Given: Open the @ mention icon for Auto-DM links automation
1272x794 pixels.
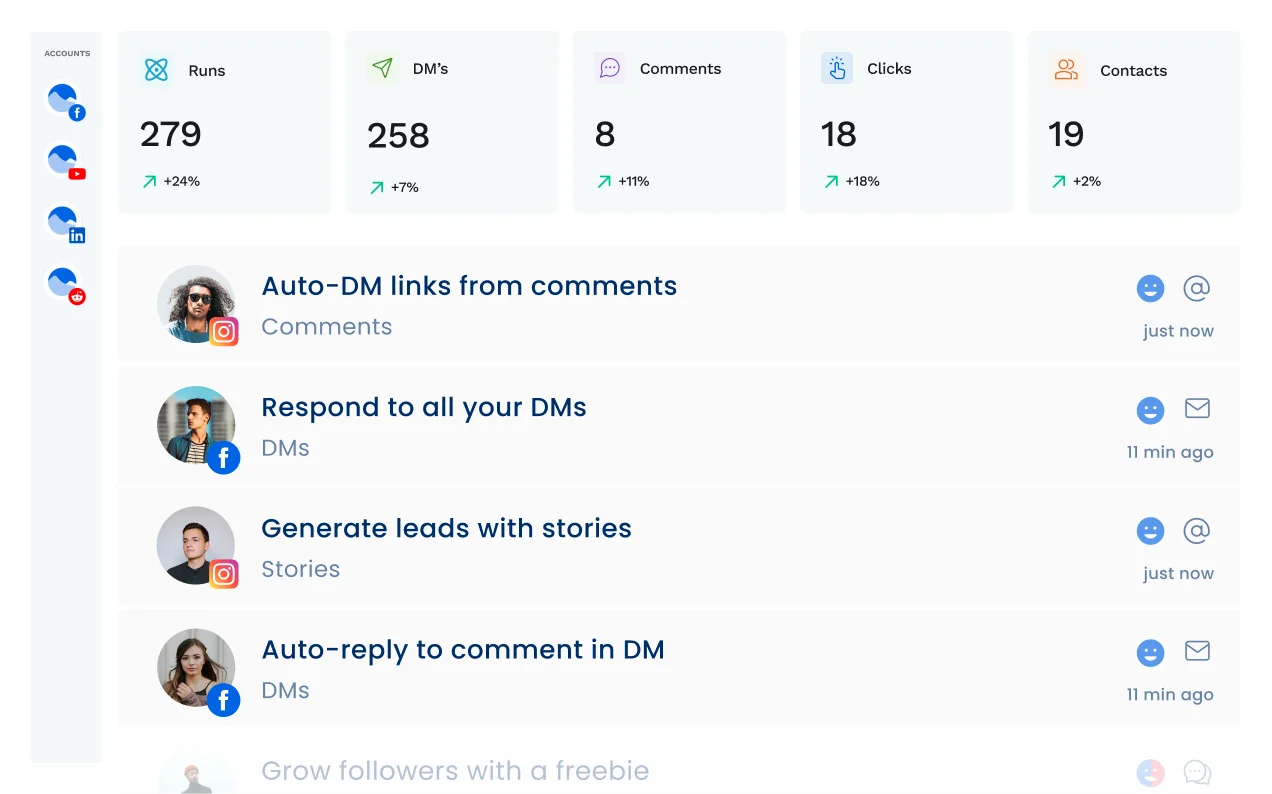Looking at the screenshot, I should pyautogui.click(x=1197, y=288).
